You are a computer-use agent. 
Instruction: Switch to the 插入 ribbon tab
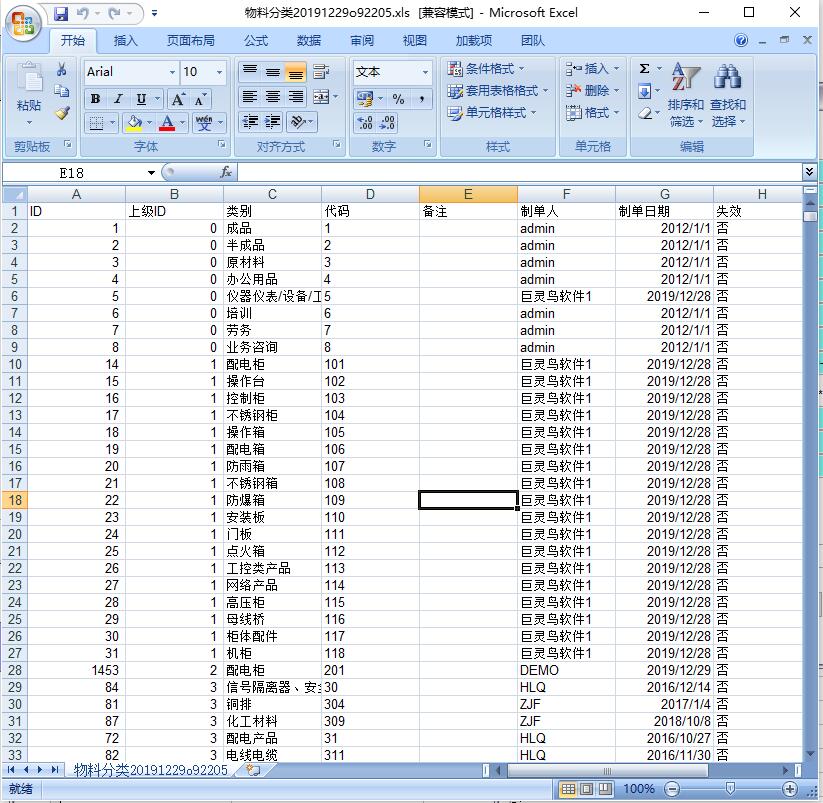[x=126, y=41]
